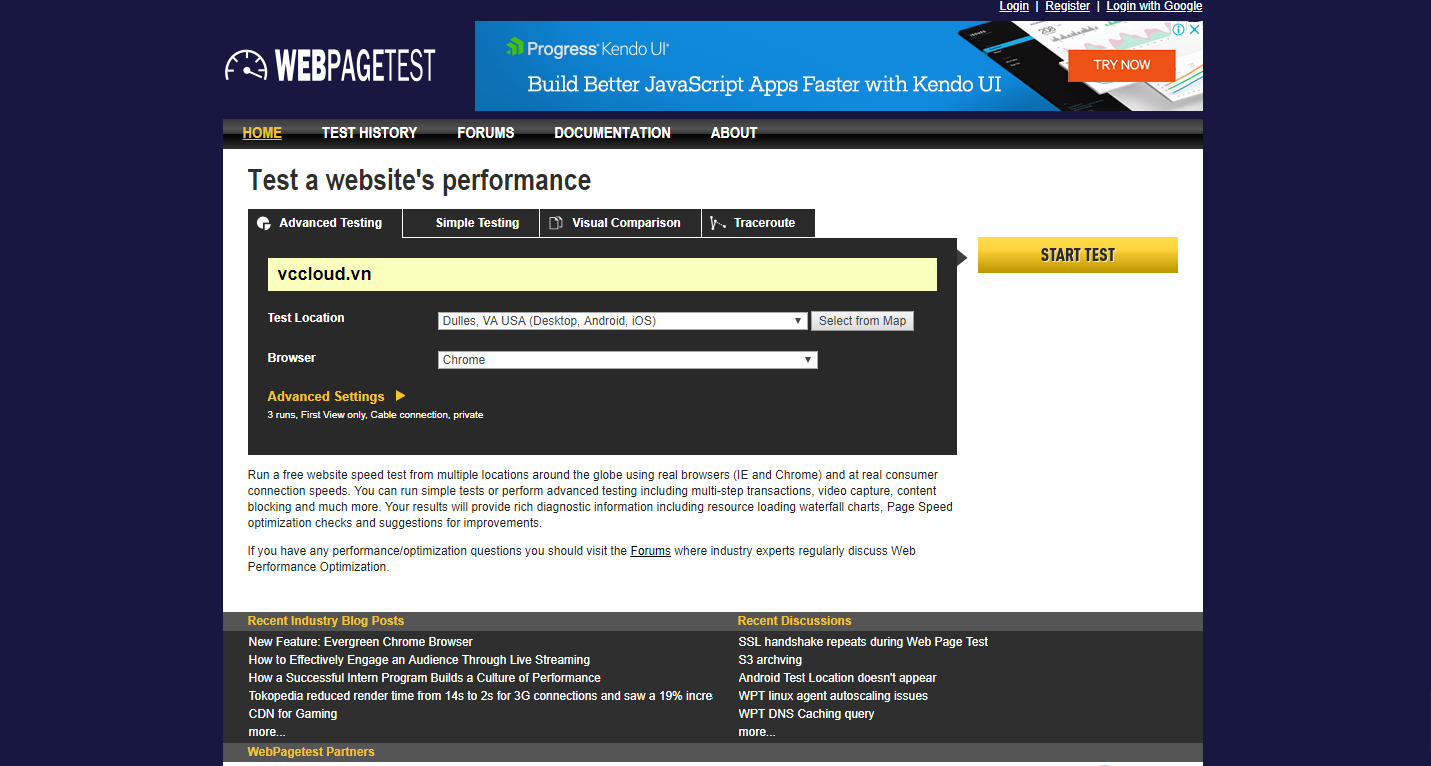This screenshot has width=1431, height=766.
Task: Open the Test Location dropdown
Action: pos(622,321)
